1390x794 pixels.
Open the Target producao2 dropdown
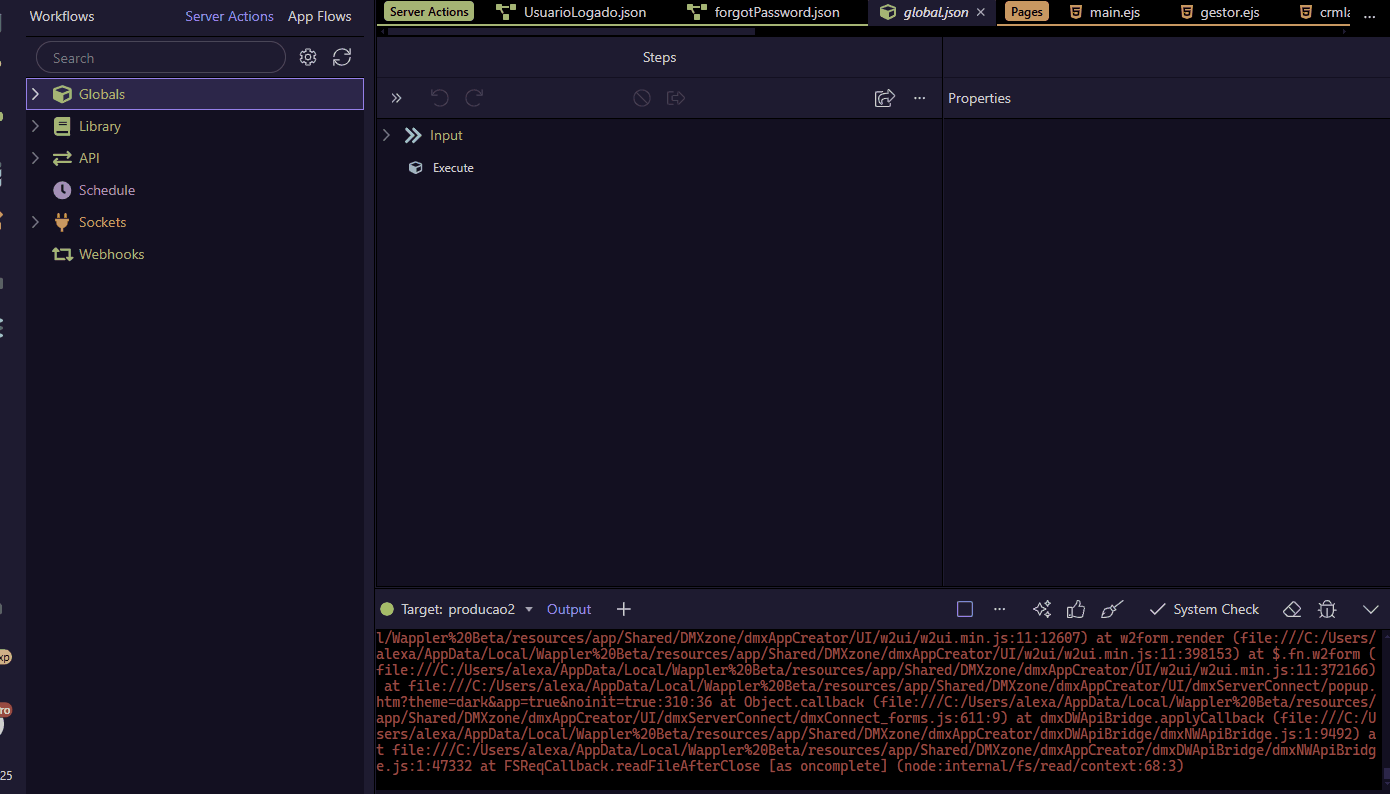click(x=468, y=609)
